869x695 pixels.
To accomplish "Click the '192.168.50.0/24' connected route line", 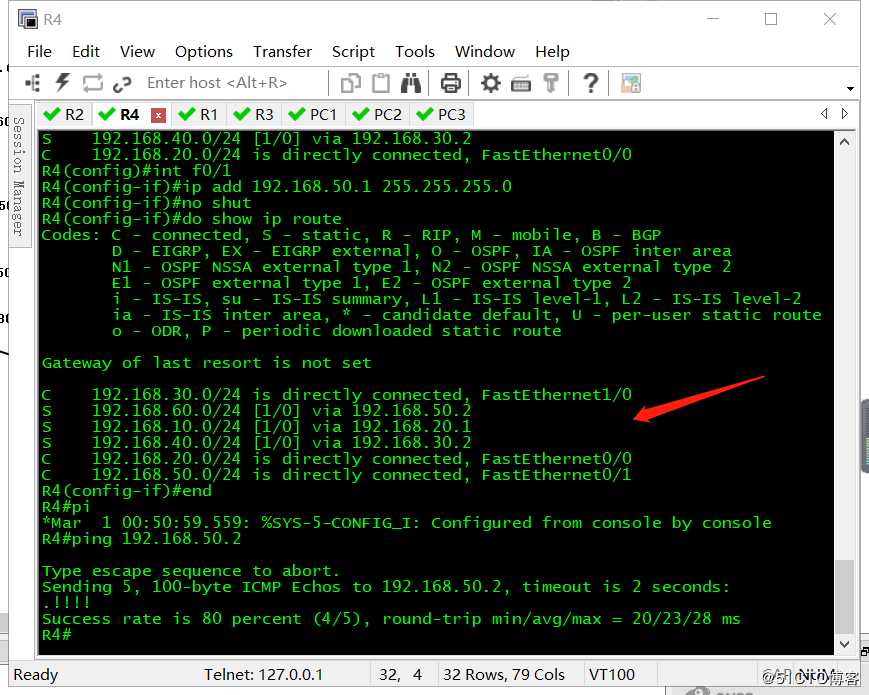I will coord(336,475).
